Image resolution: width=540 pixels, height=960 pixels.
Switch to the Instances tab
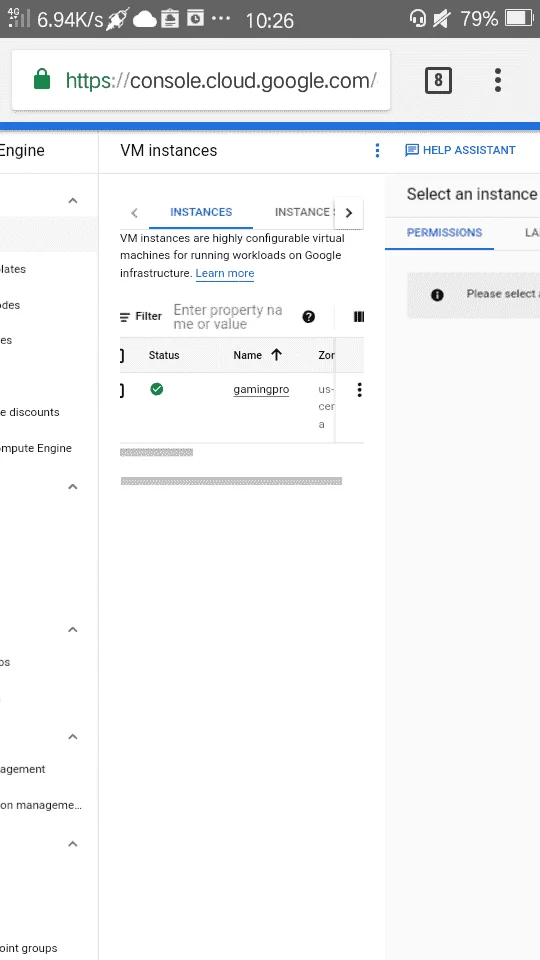coord(201,212)
